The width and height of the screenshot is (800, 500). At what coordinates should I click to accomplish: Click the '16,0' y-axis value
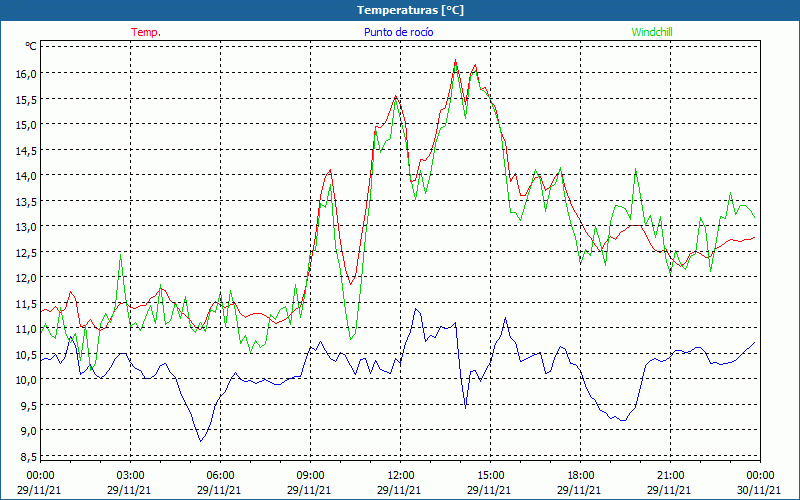(x=27, y=73)
